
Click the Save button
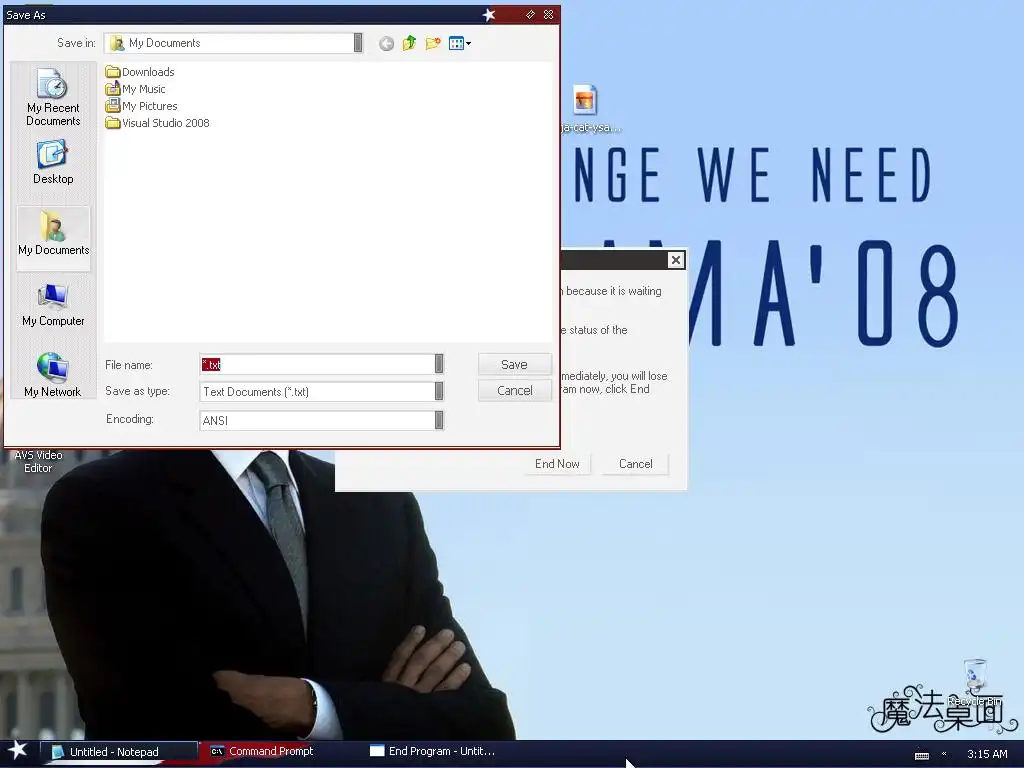coord(515,364)
